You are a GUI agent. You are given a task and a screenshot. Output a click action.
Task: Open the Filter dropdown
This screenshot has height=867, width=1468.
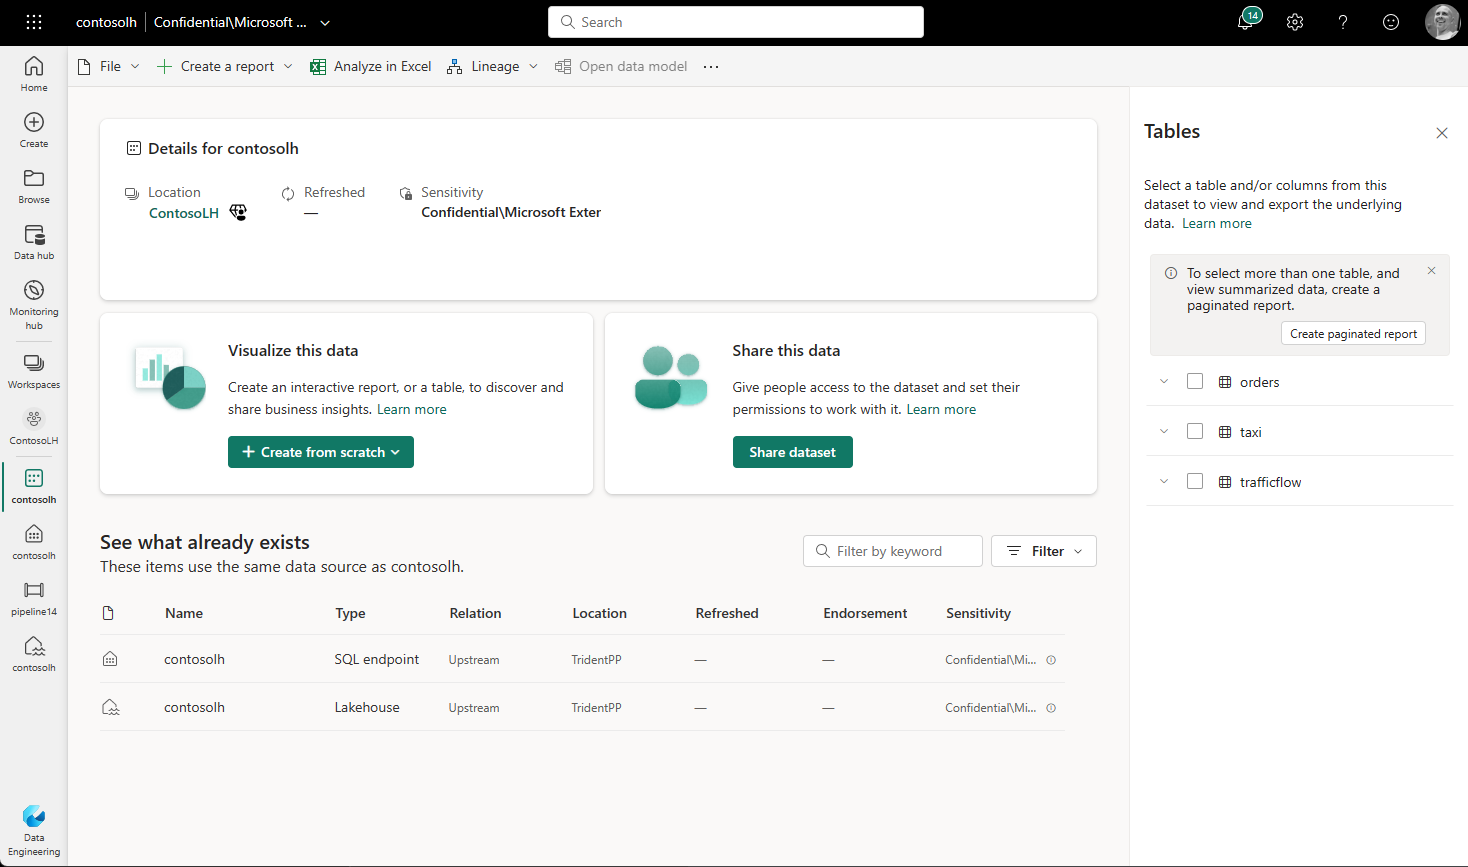(x=1044, y=551)
